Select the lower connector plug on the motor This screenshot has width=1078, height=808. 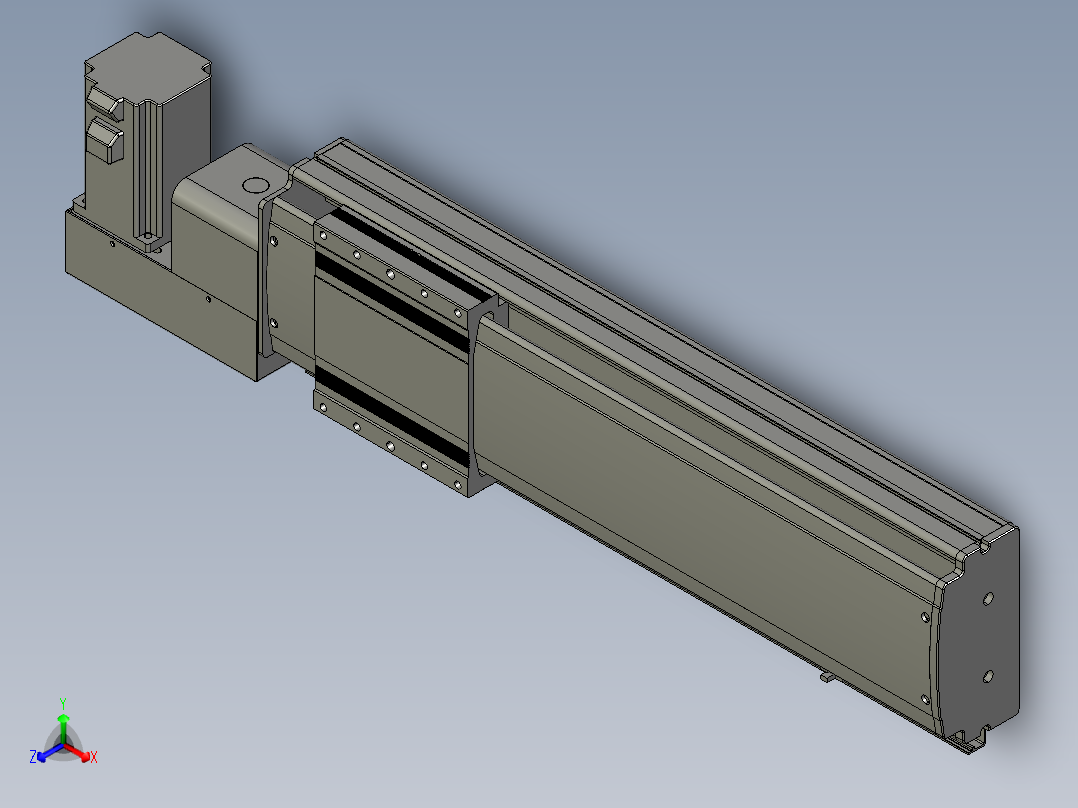point(104,140)
